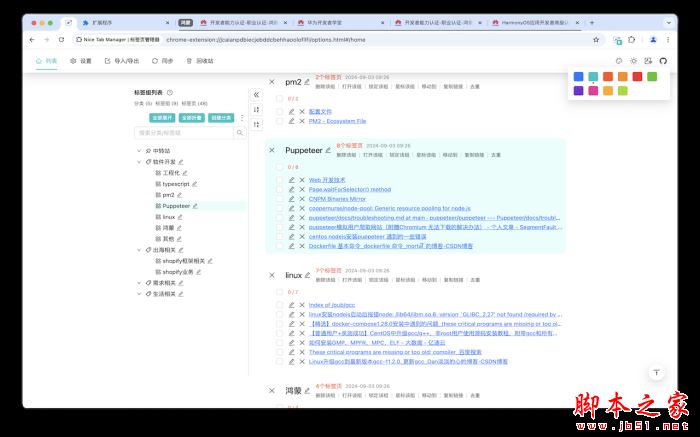
Task: Click the 全部折叠 button
Action: [192, 118]
